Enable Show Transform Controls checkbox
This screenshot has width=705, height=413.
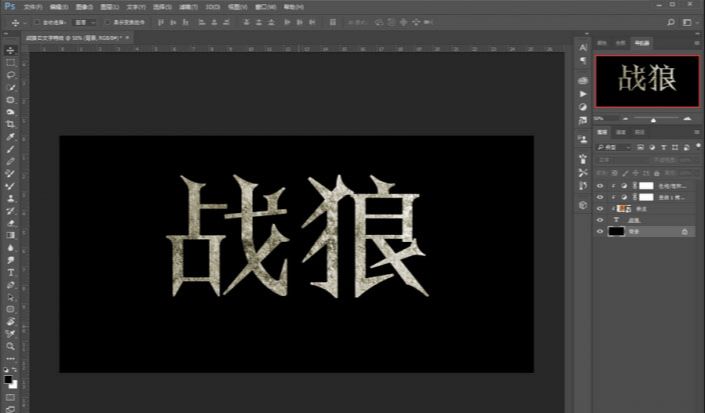point(107,22)
